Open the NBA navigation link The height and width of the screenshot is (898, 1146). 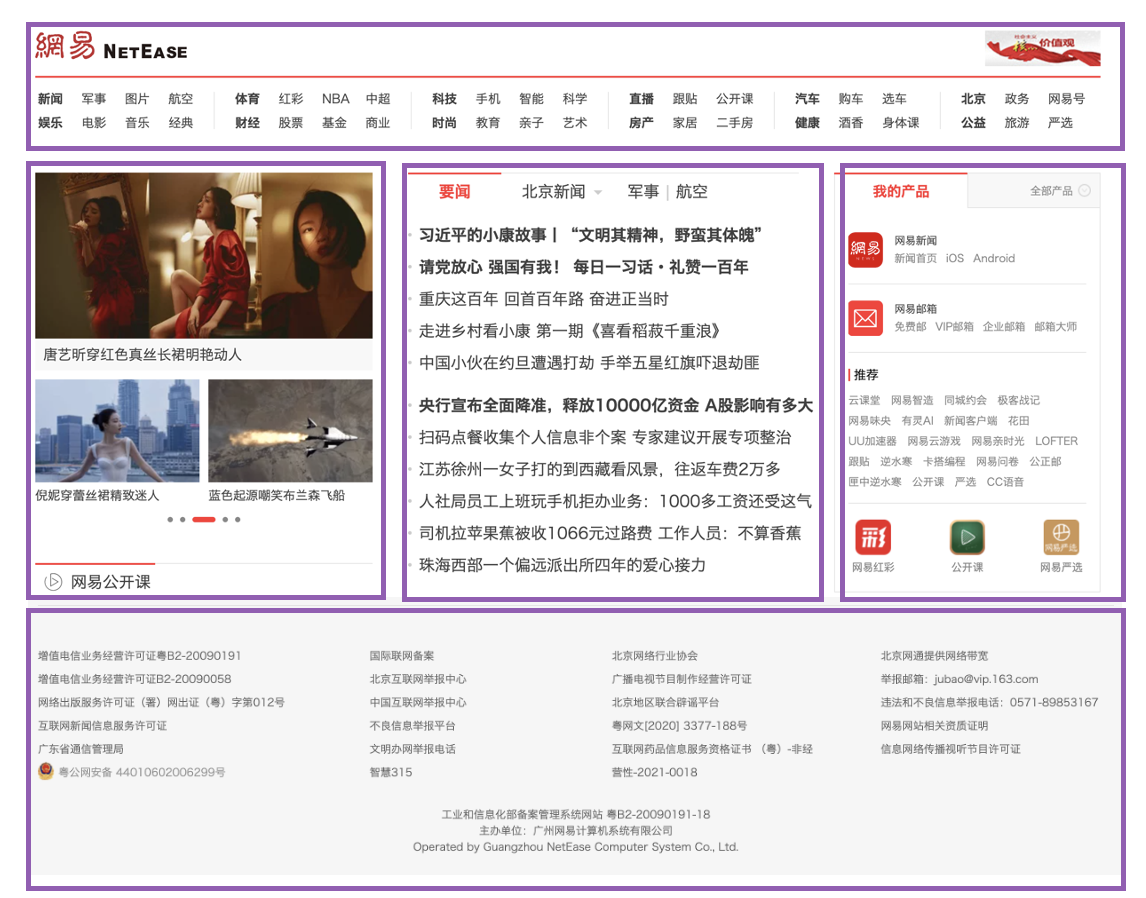[x=335, y=99]
